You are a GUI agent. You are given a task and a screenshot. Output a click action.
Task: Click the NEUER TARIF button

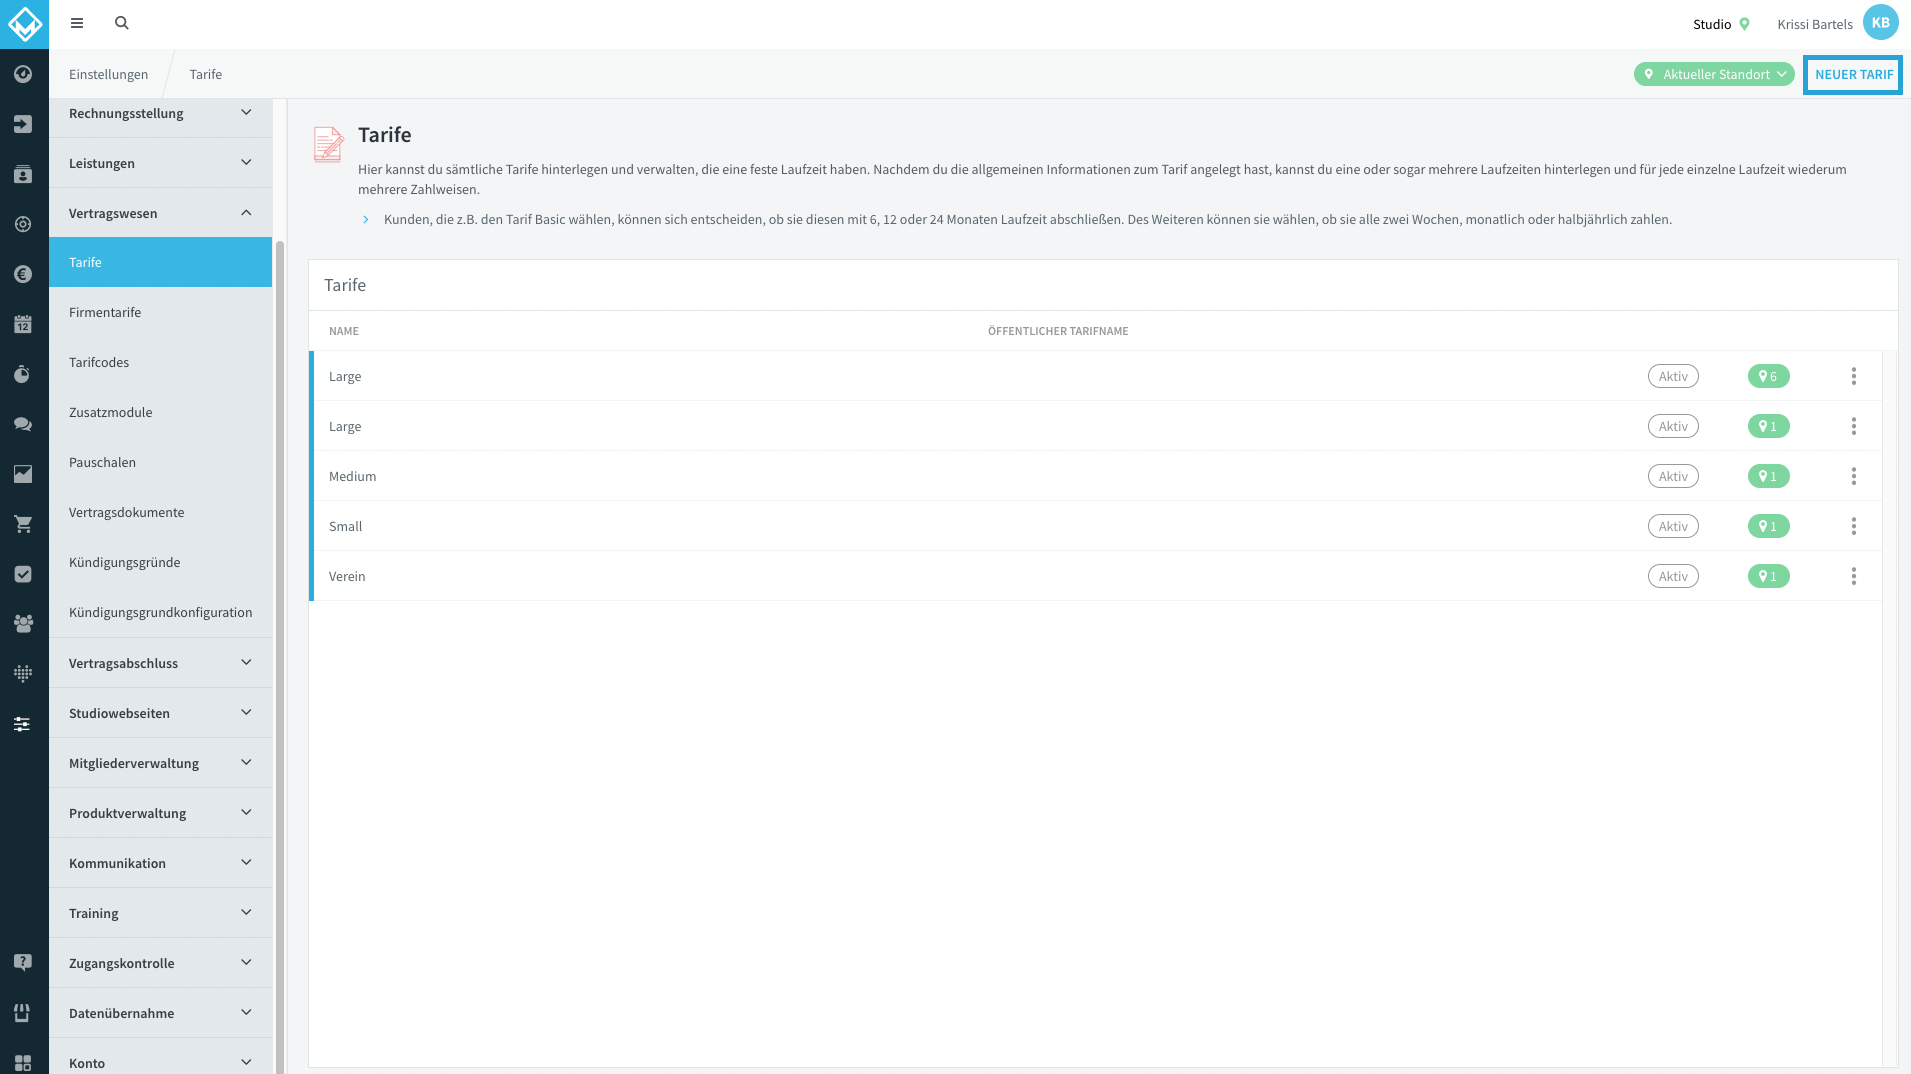tap(1853, 74)
